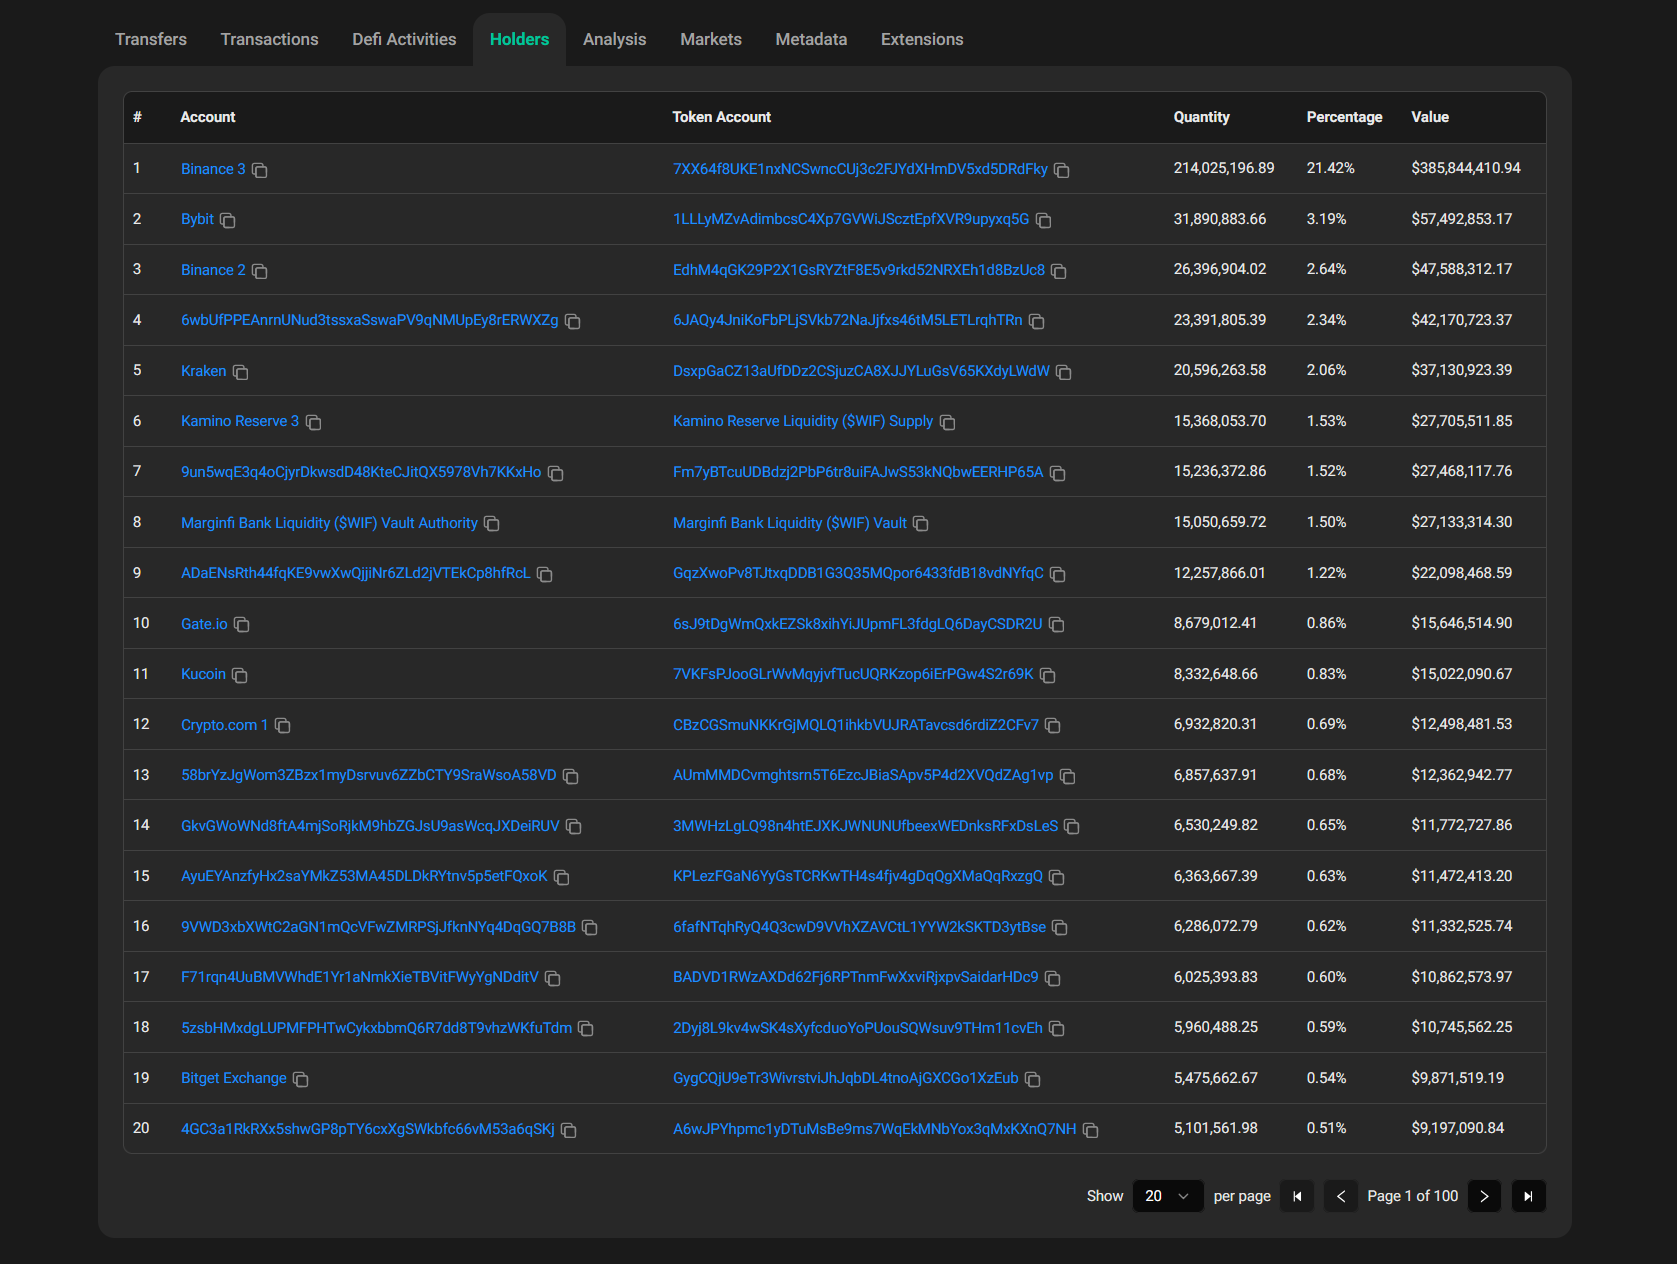Open the Kraken account link
Image resolution: width=1677 pixels, height=1264 pixels.
(204, 371)
